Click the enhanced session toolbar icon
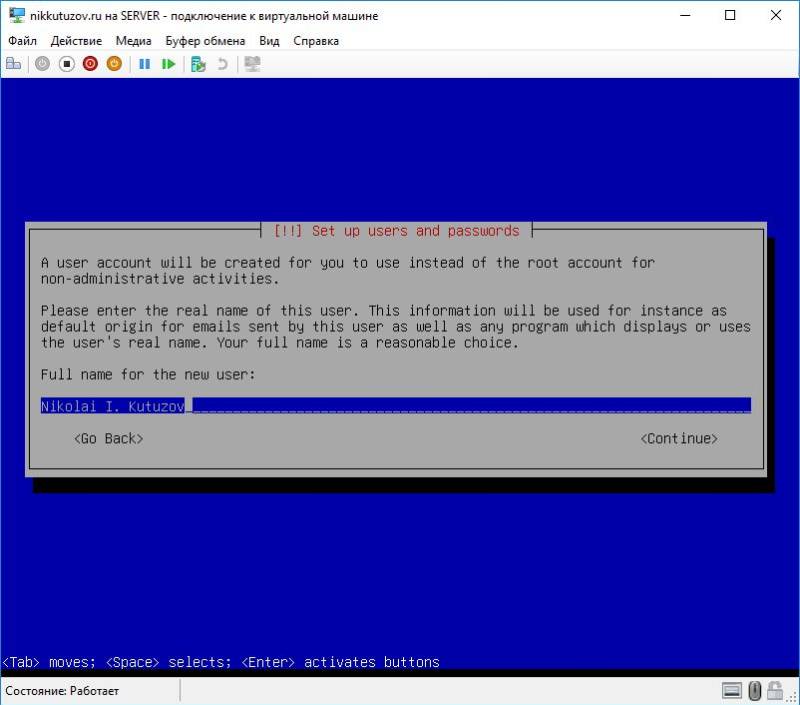Screen dimensions: 800x705 (252, 63)
